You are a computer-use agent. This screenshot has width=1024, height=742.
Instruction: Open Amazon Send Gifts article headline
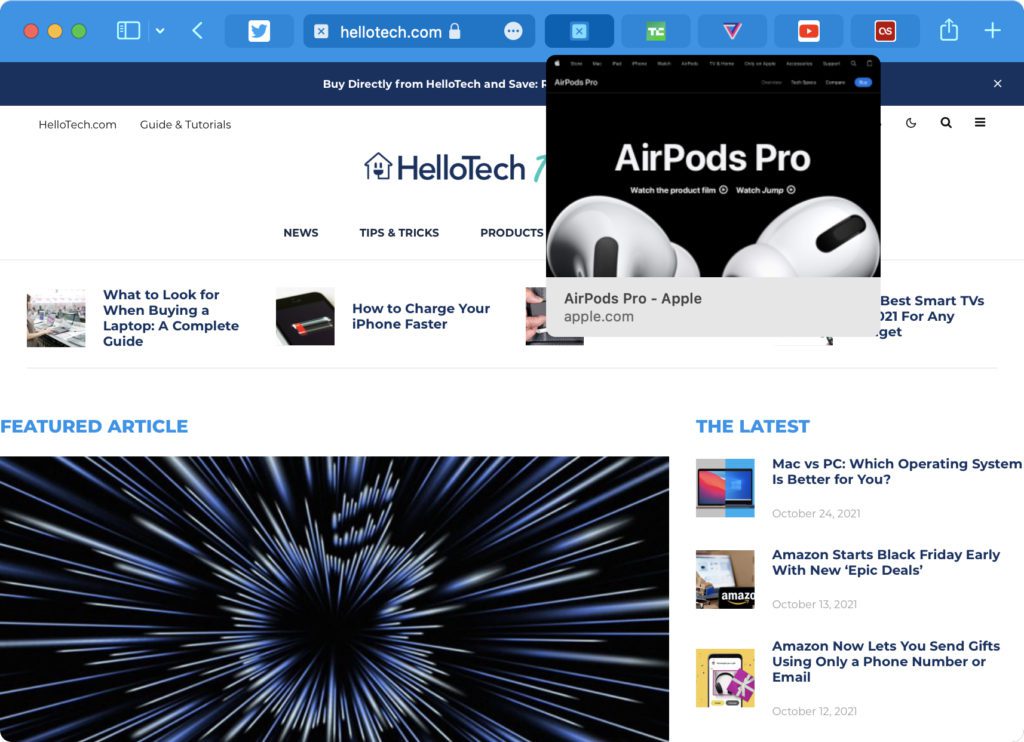click(886, 661)
